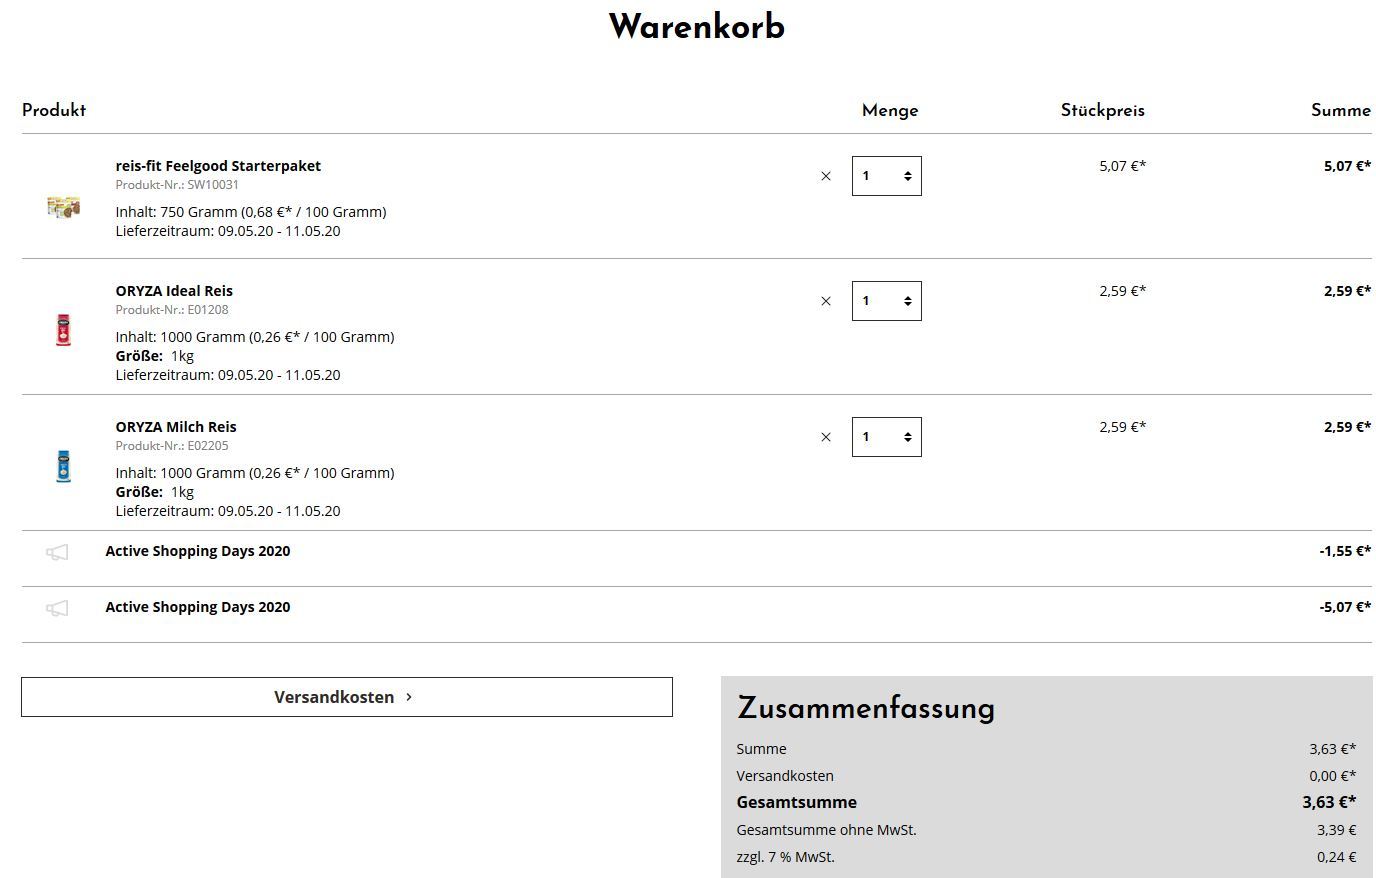Screen dimensions: 1376x878
Task: Open the ORYZA Milch Reis product link
Action: pyautogui.click(x=176, y=427)
